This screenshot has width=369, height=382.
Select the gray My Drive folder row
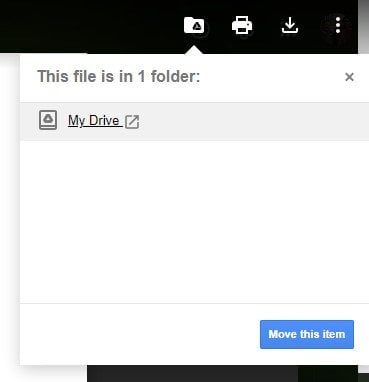click(194, 121)
